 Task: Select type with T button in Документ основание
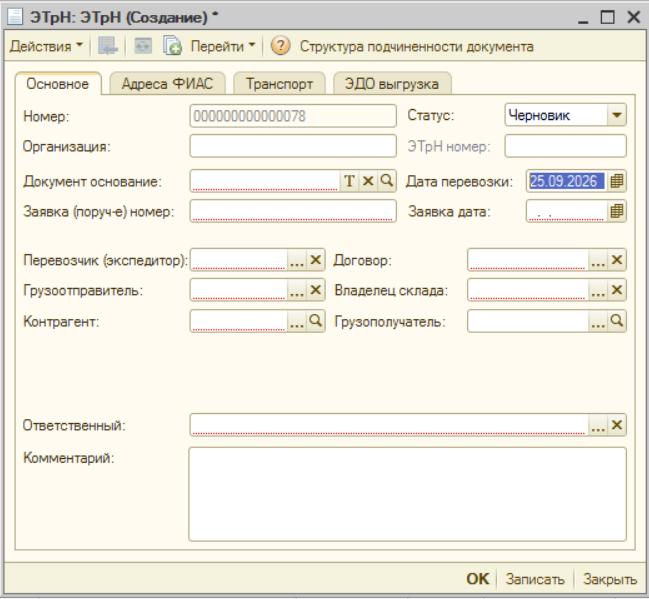click(349, 181)
